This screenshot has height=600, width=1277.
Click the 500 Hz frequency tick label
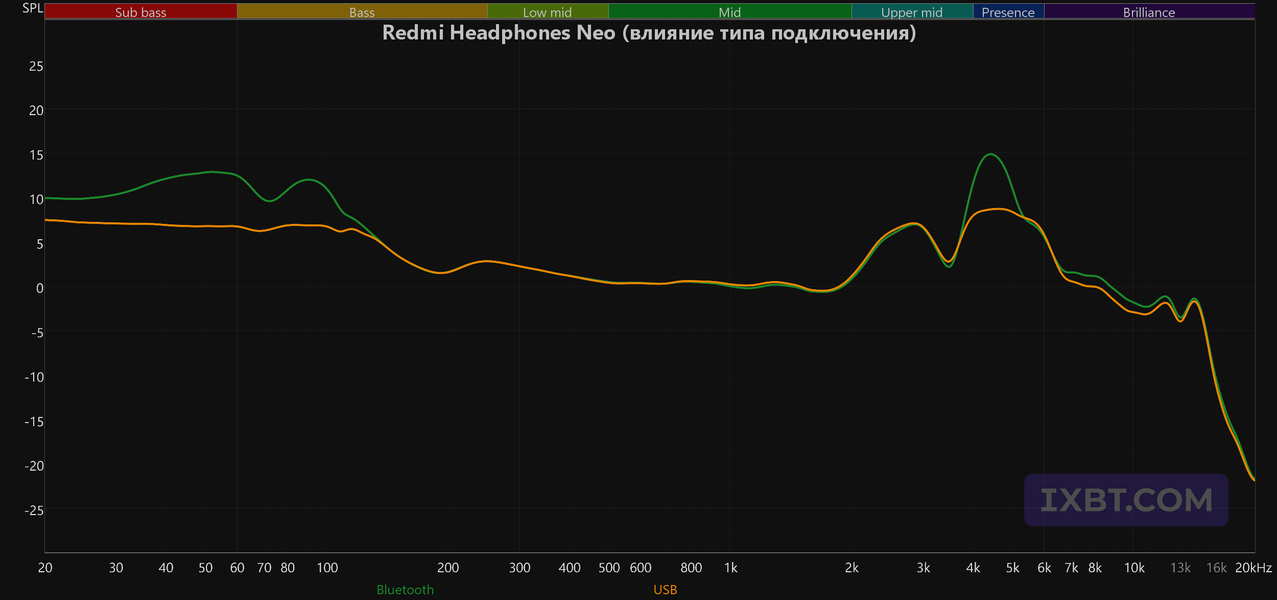click(x=609, y=568)
